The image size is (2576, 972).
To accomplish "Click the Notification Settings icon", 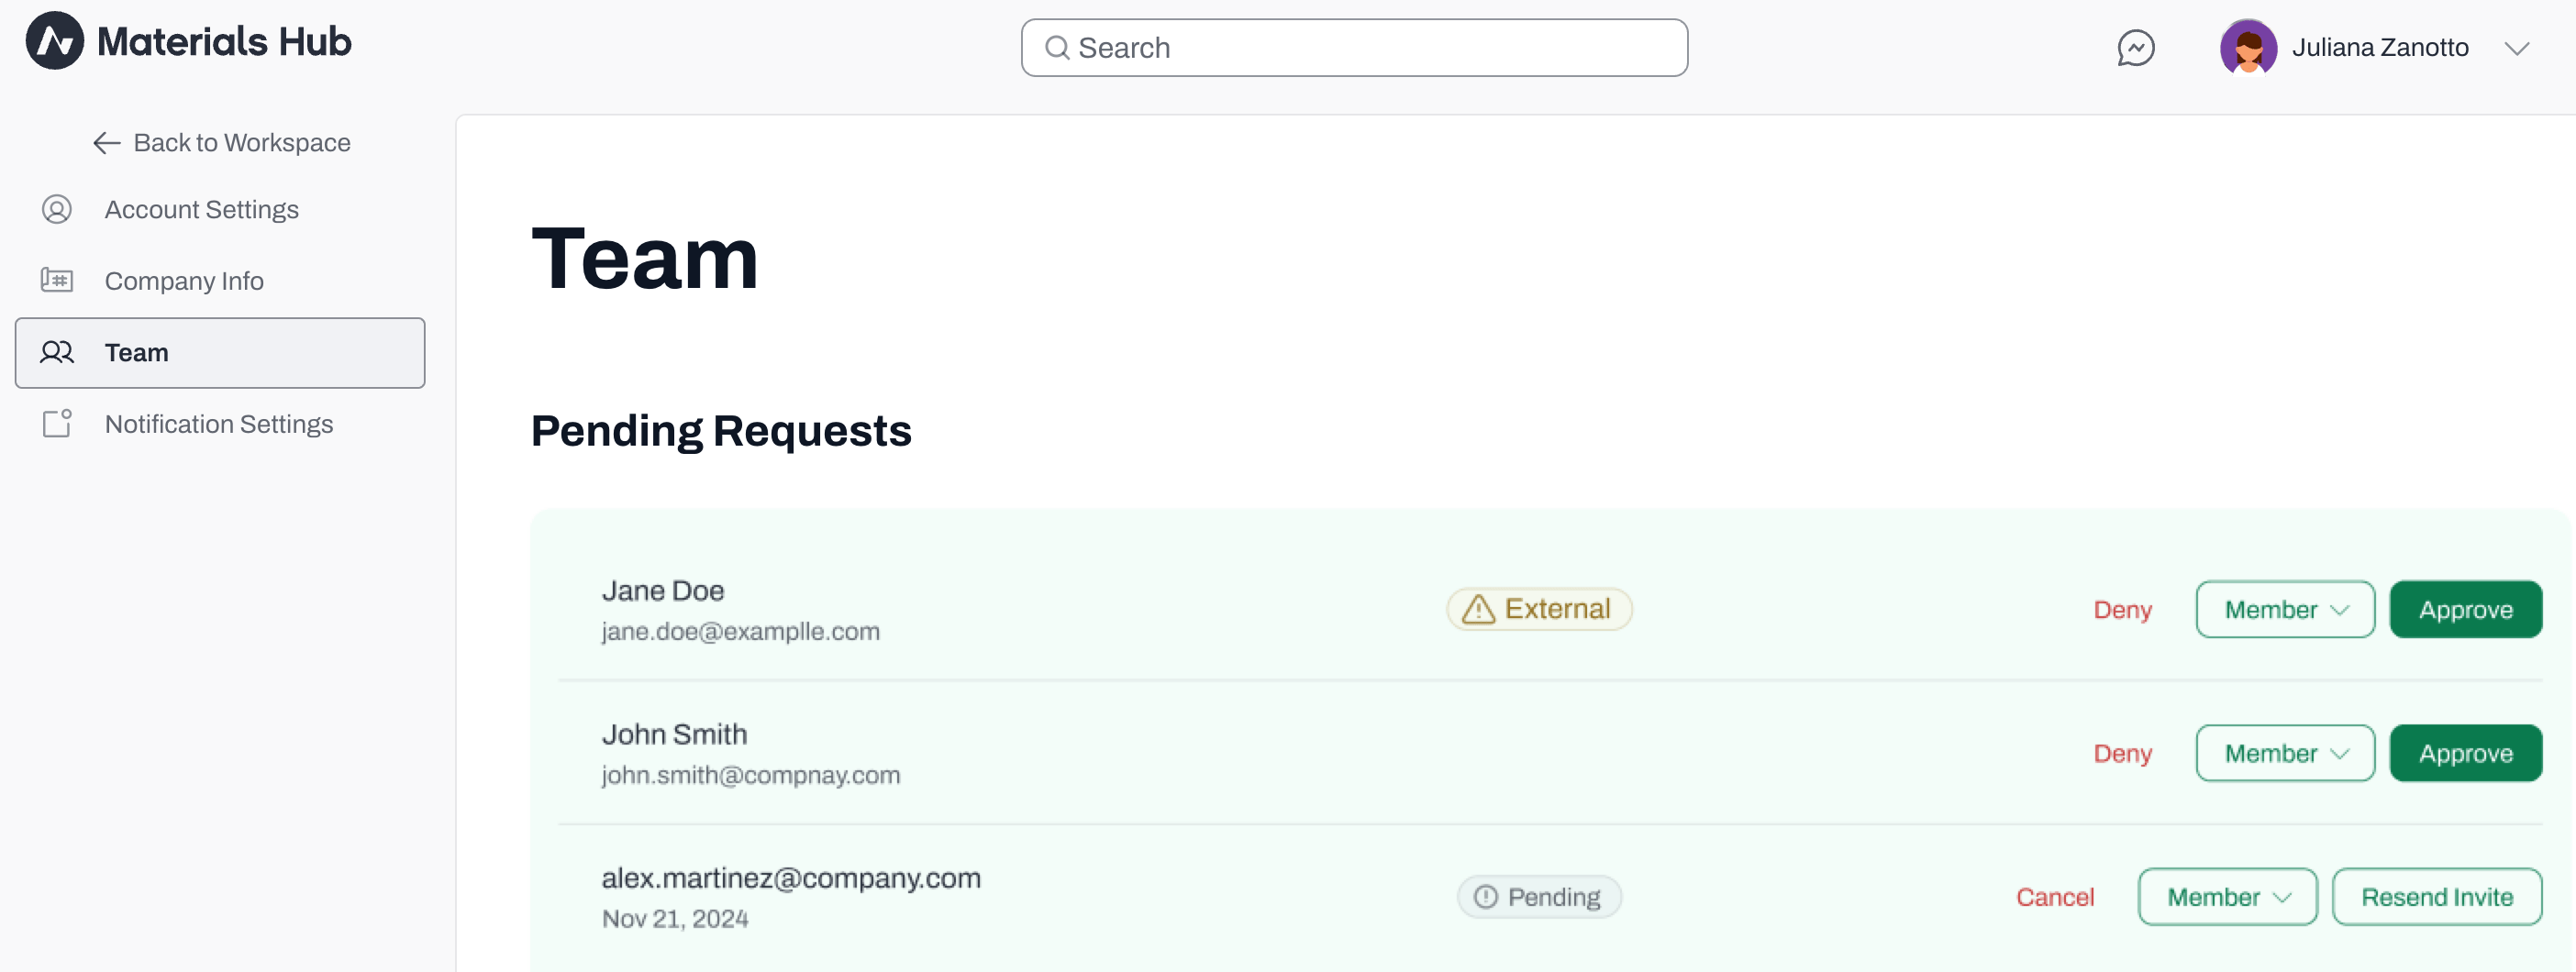I will 57,423.
